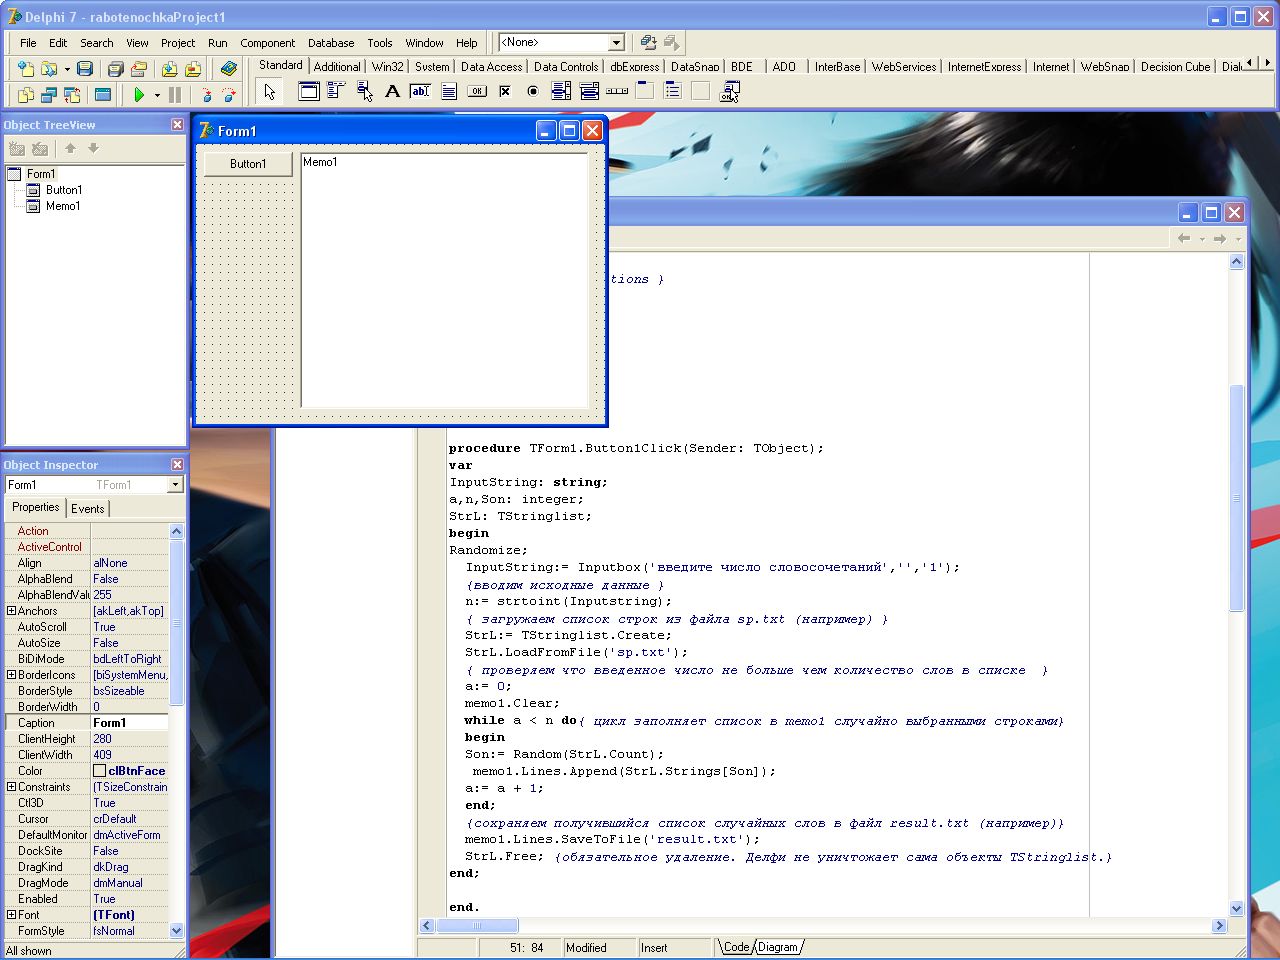Click Button1 on the Form1 designer
Image resolution: width=1280 pixels, height=960 pixels.
[248, 164]
